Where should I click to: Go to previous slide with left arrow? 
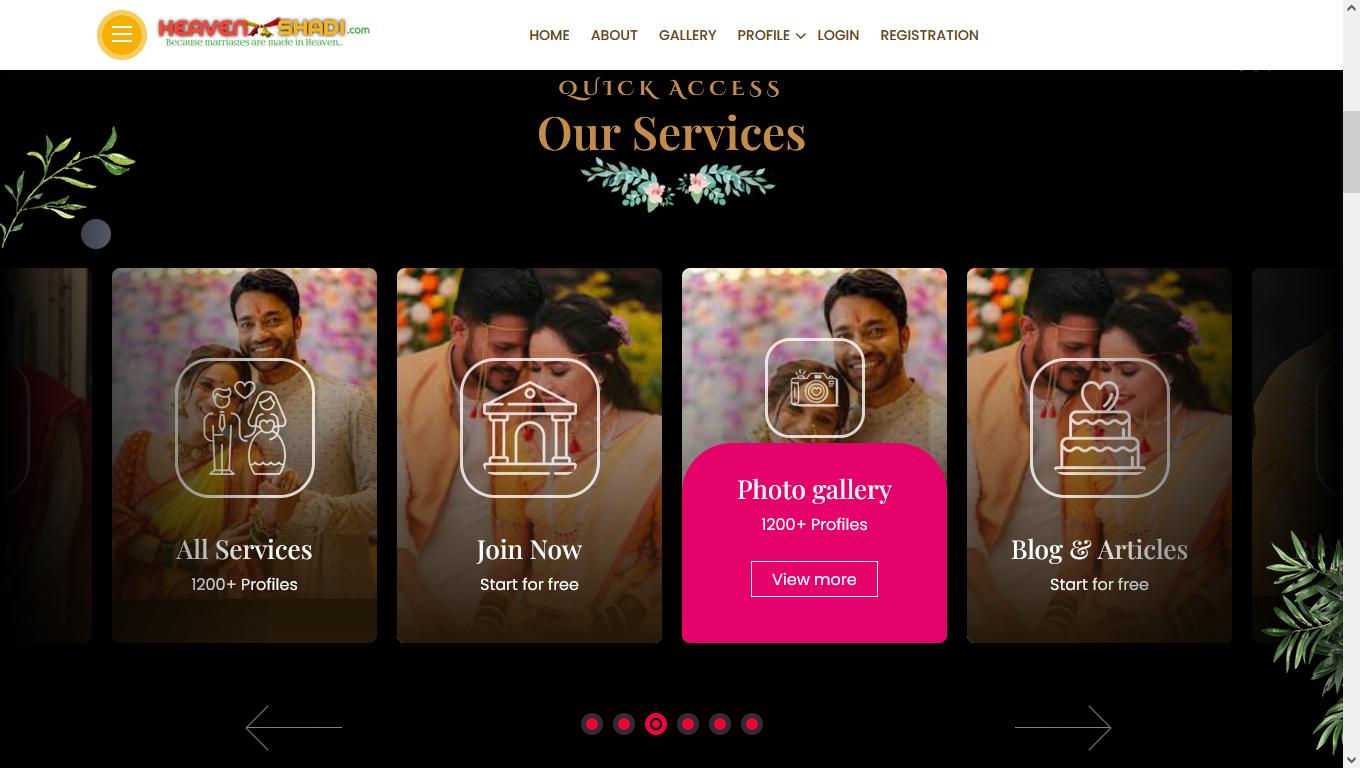294,728
